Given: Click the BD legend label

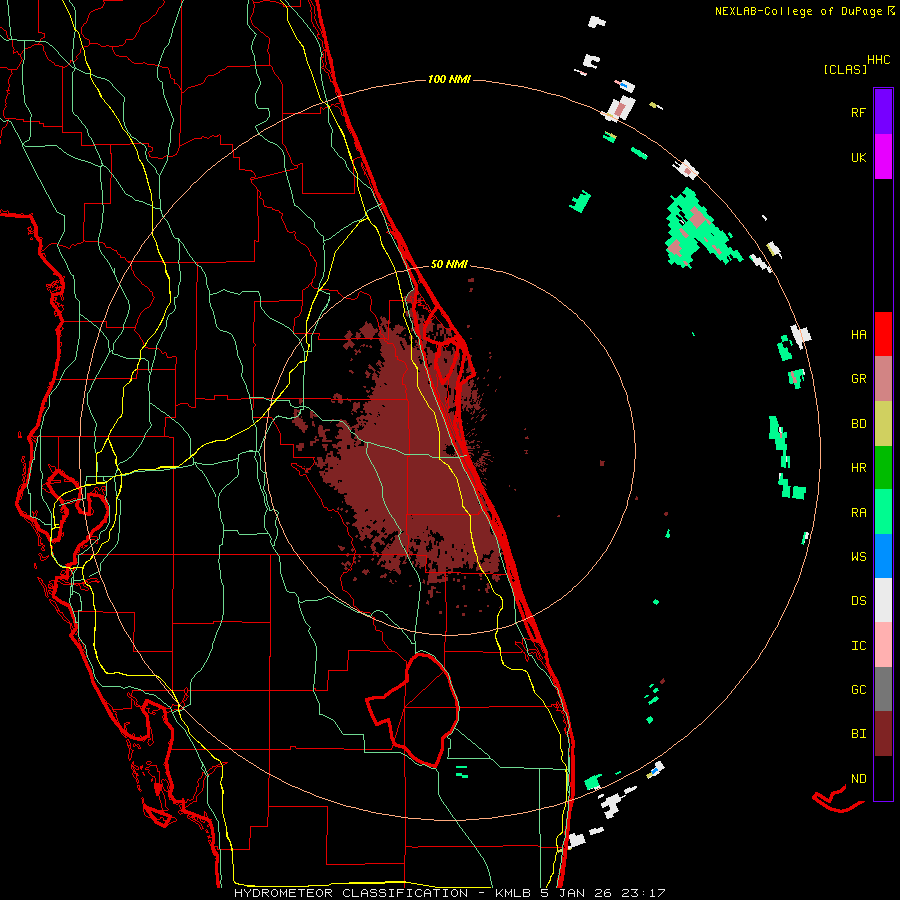Looking at the screenshot, I should 858,424.
